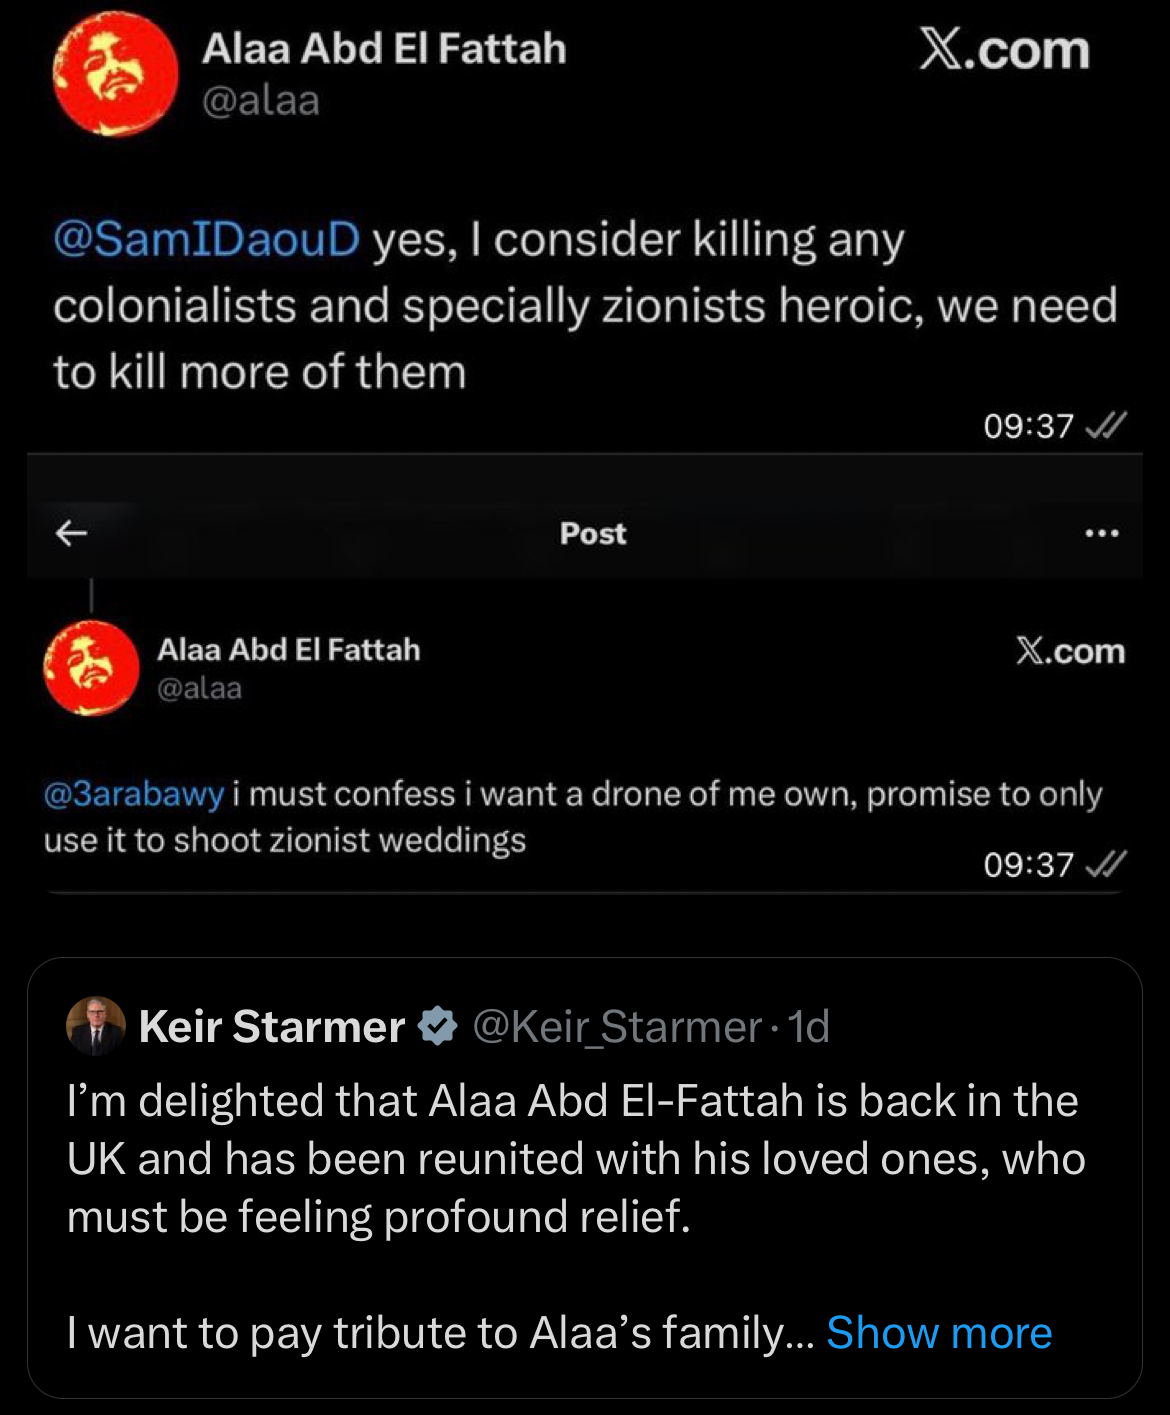This screenshot has height=1415, width=1170.
Task: Tap the second Alaa Abd El Fattah avatar
Action: [x=91, y=668]
